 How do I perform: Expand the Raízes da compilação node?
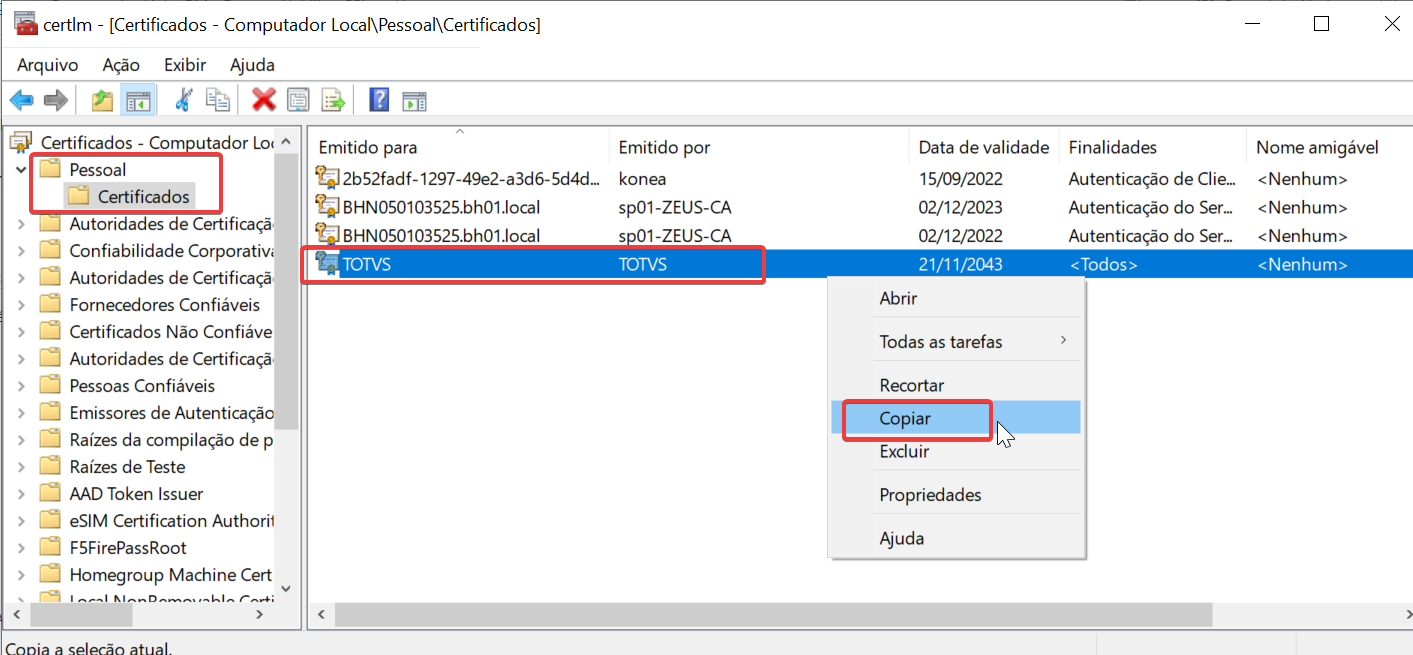(21, 440)
